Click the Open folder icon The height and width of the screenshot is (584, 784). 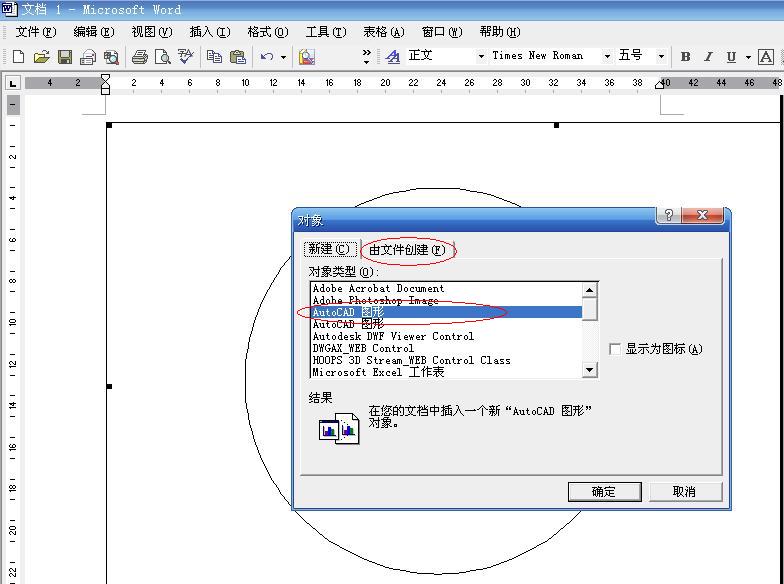42,56
